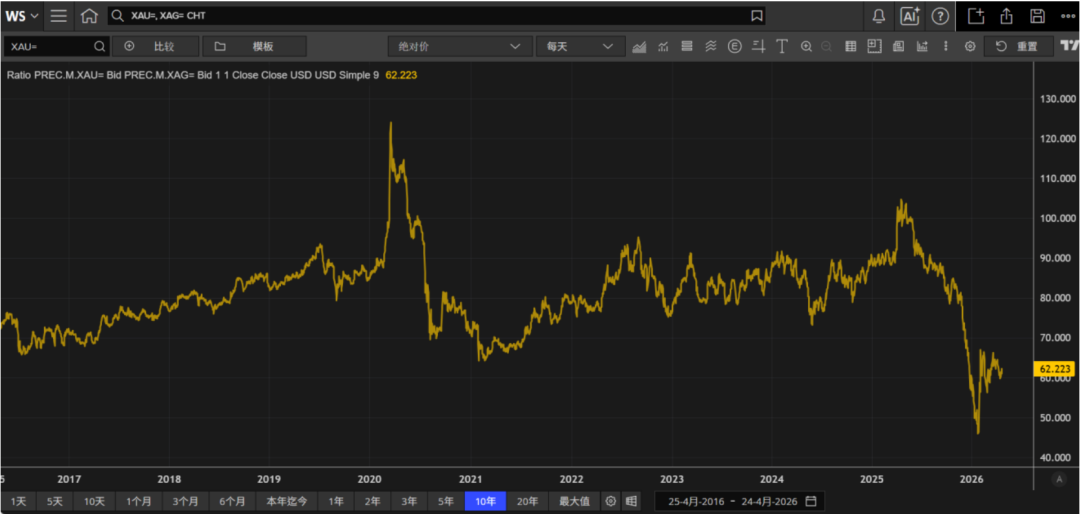Go to the home page icon

89,16
